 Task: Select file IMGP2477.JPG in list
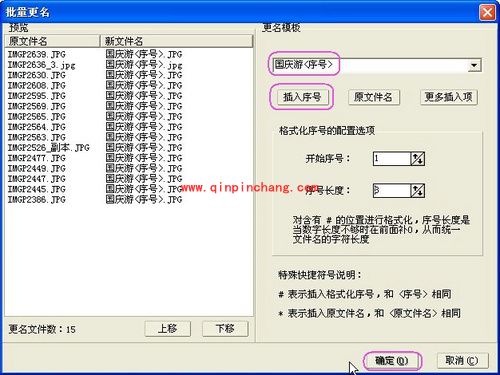pos(37,158)
